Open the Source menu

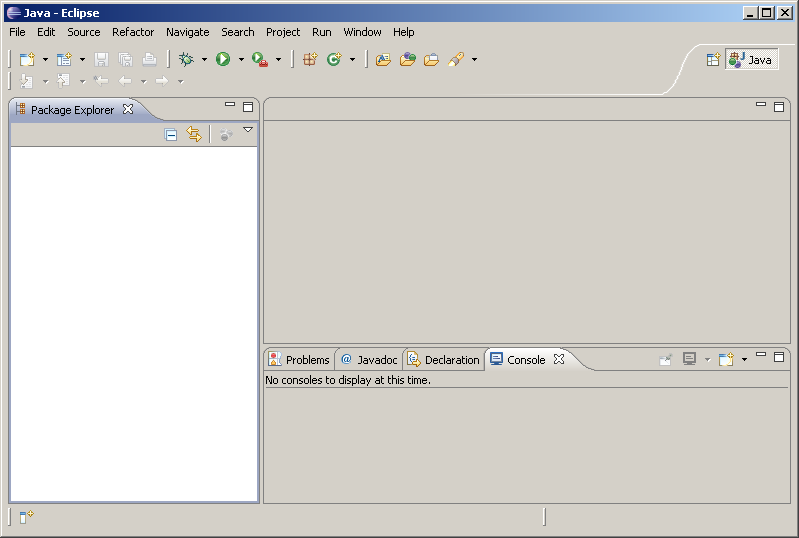click(x=84, y=32)
